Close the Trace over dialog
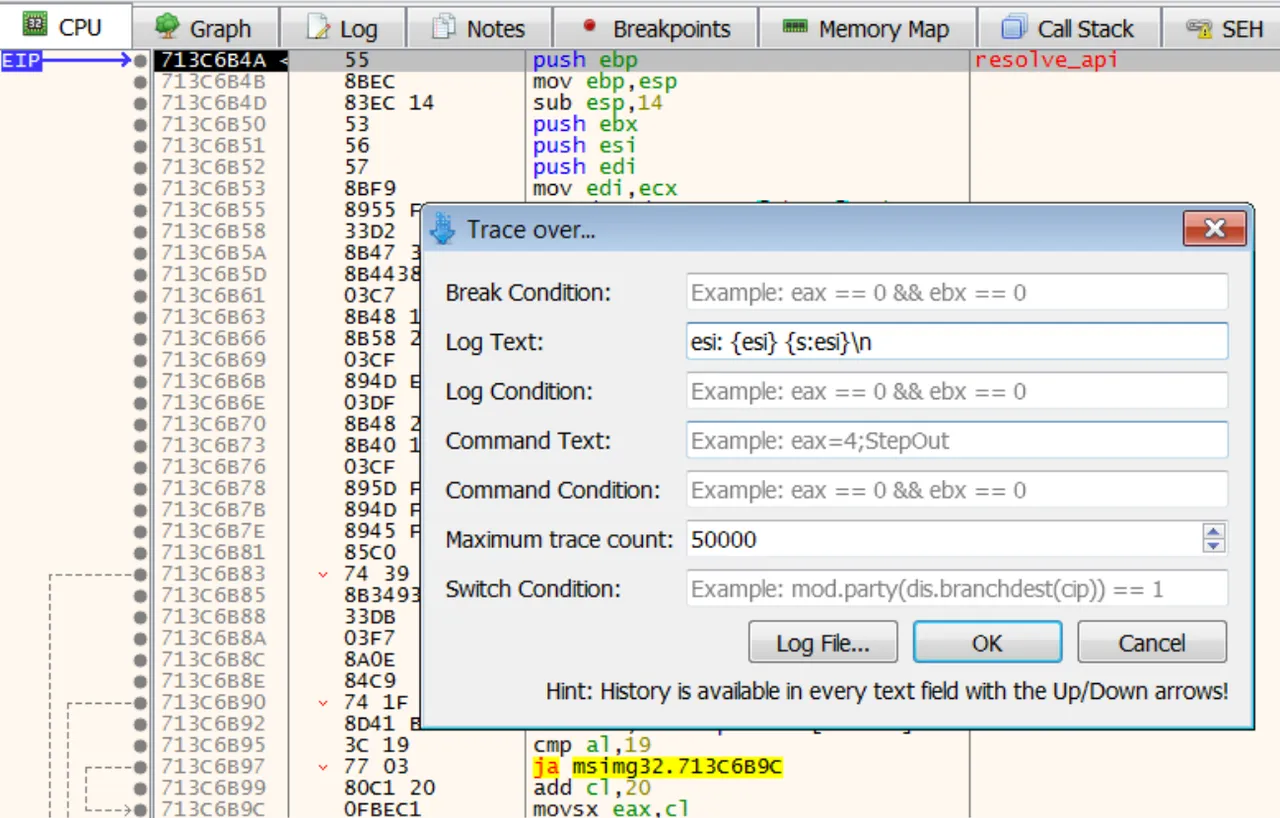1280x818 pixels. click(x=1215, y=229)
